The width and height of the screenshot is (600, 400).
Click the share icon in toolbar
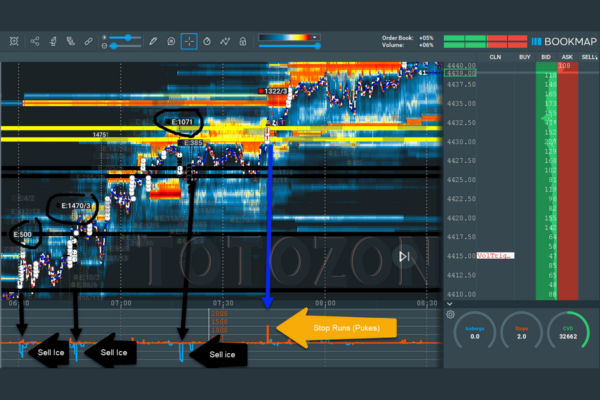click(x=36, y=41)
